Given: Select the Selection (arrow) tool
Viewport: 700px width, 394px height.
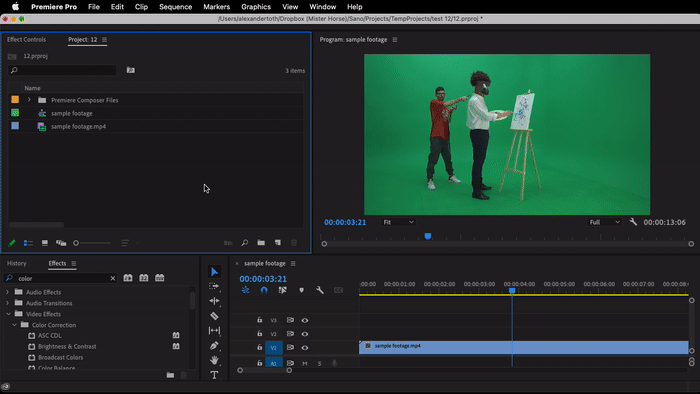Looking at the screenshot, I should pos(214,272).
